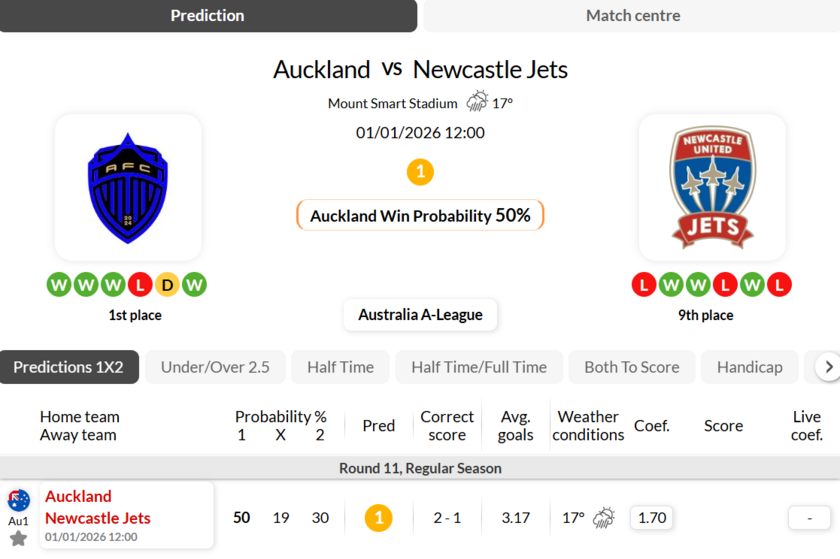Click the rain icon in weather conditions column
This screenshot has height=559, width=840.
click(x=604, y=518)
